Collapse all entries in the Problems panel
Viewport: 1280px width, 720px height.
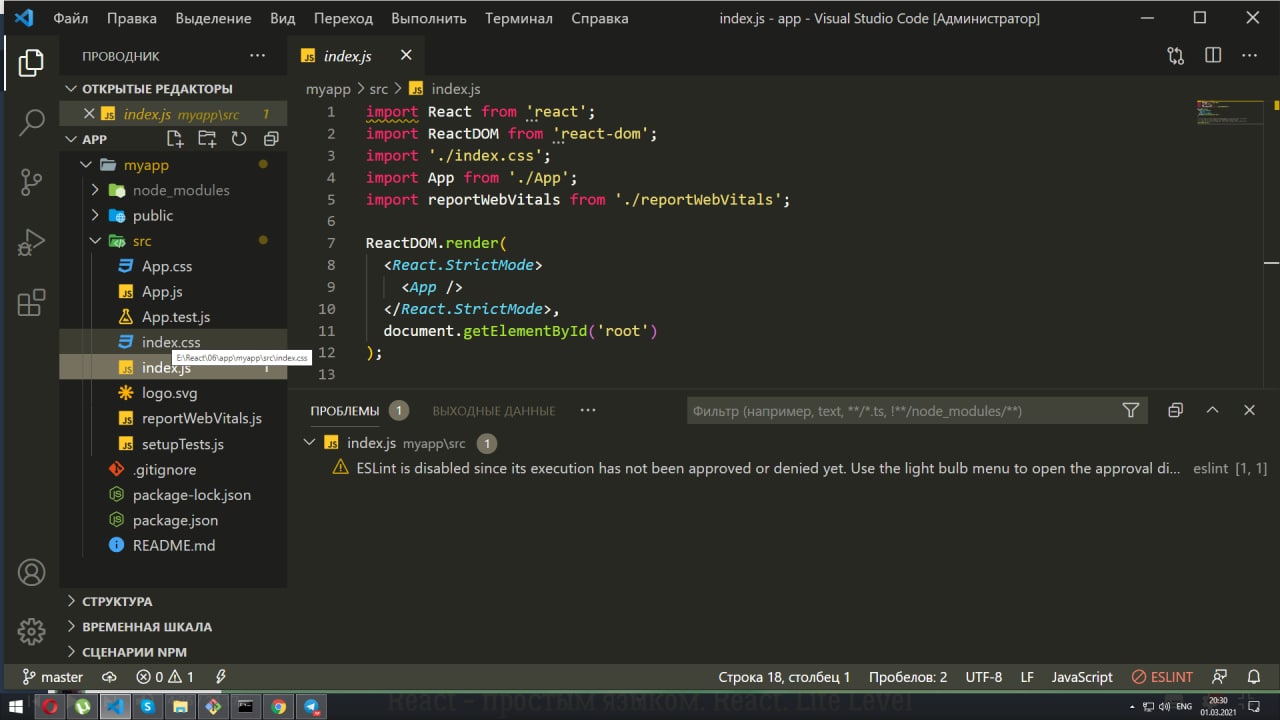1175,410
